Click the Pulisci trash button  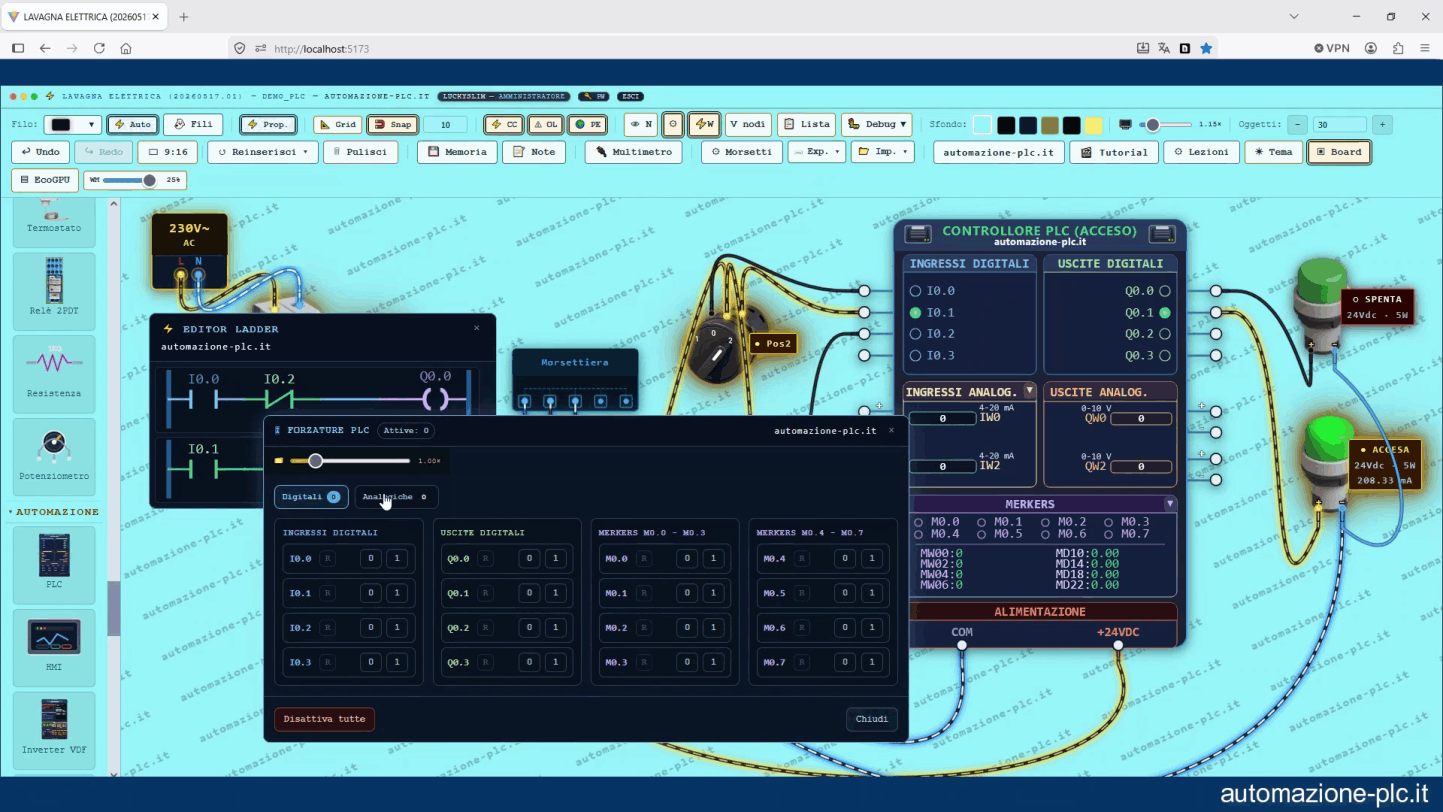click(x=360, y=152)
